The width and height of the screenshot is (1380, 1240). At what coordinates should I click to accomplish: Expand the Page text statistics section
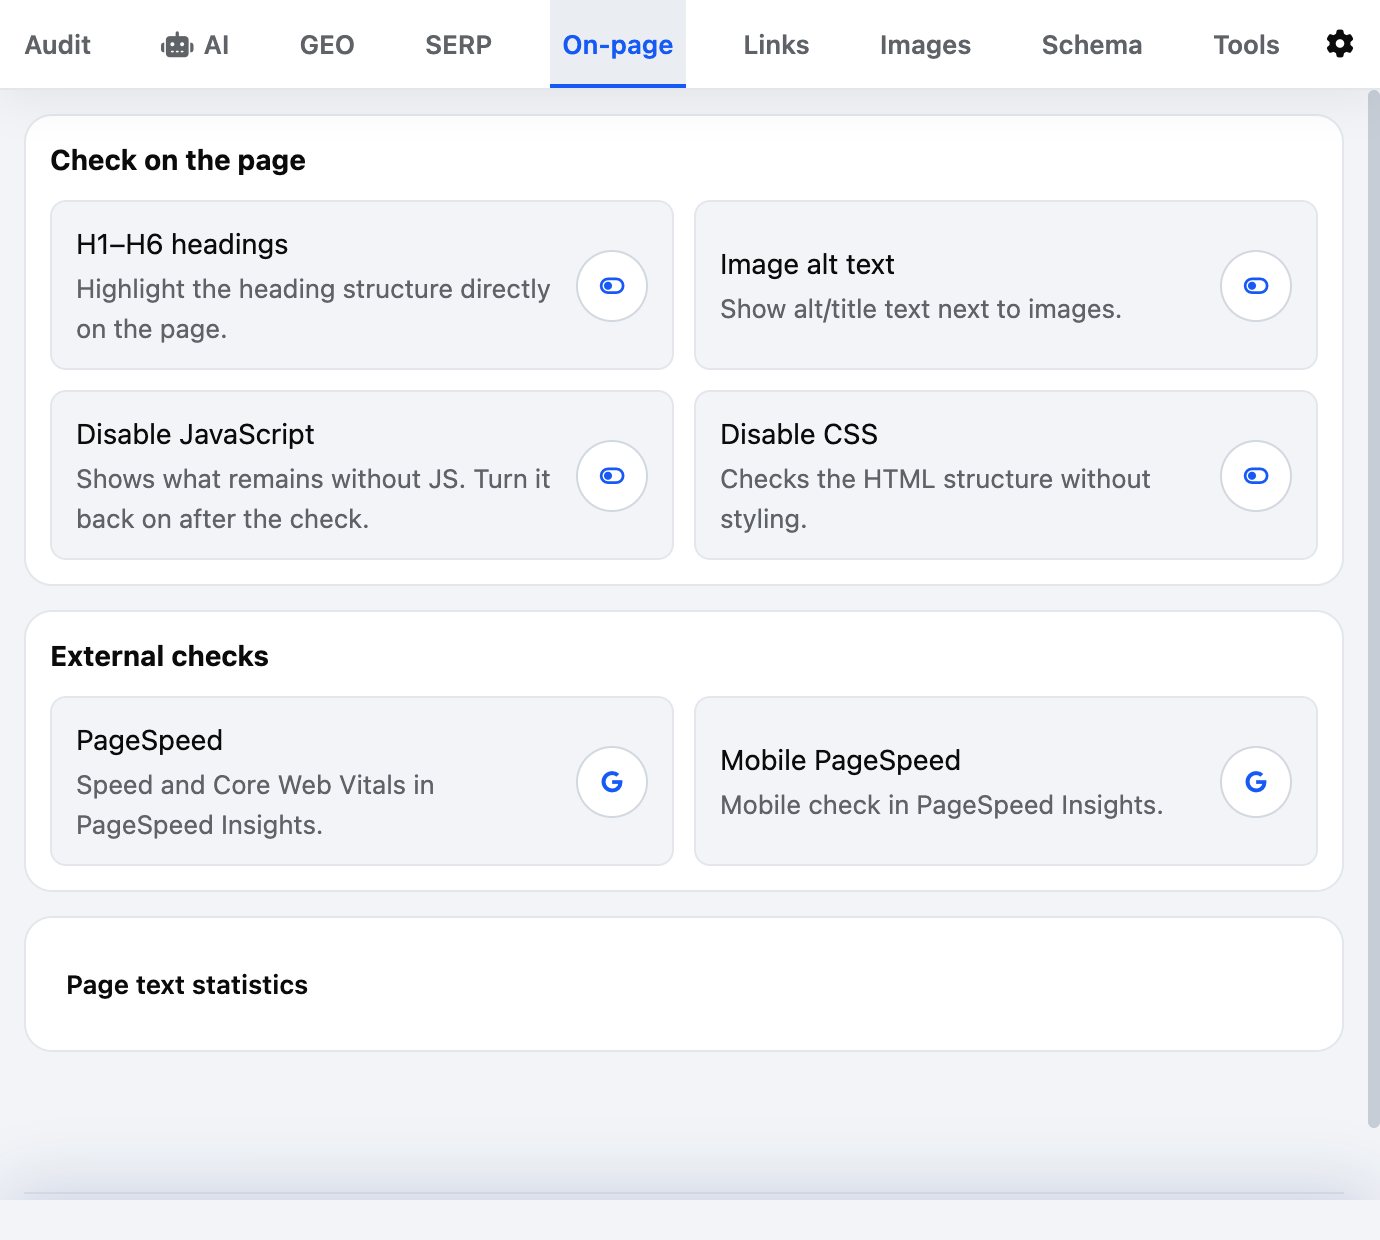click(684, 984)
